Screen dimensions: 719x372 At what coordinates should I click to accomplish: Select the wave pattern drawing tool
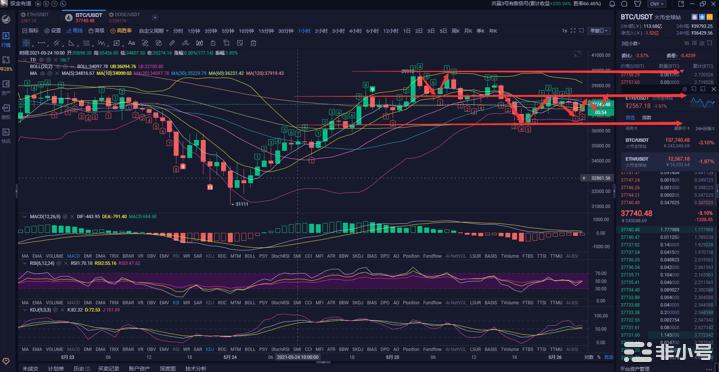[x=101, y=43]
